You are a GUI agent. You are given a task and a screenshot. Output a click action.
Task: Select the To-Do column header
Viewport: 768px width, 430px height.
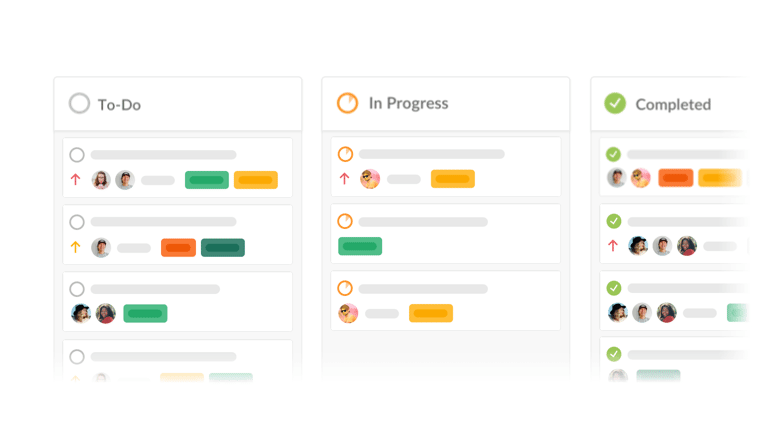point(178,103)
